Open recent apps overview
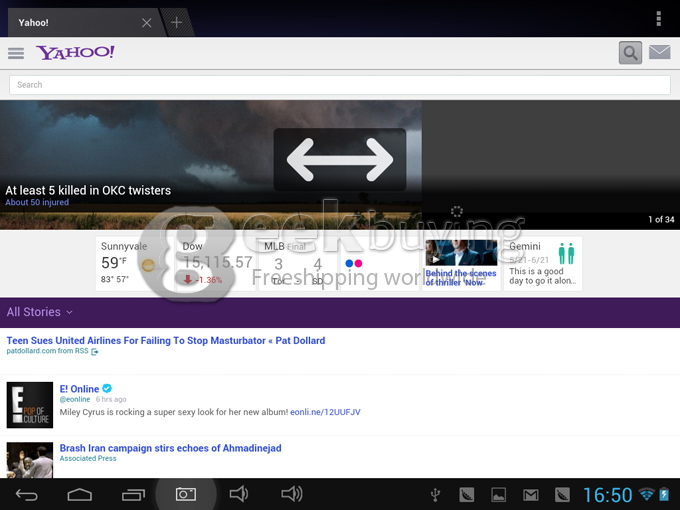 pos(133,494)
